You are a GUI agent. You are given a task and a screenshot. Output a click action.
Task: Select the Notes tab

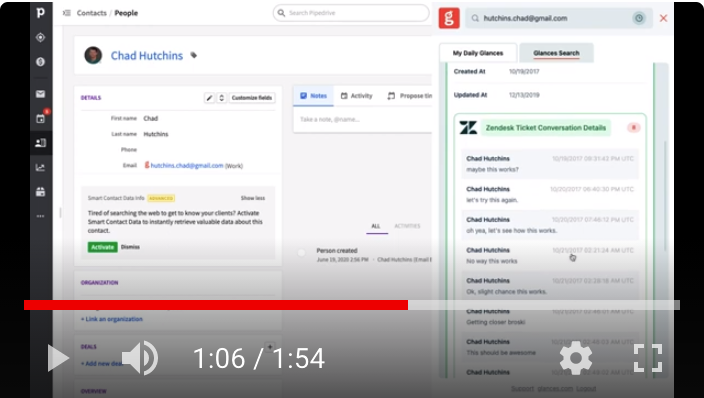tap(313, 96)
